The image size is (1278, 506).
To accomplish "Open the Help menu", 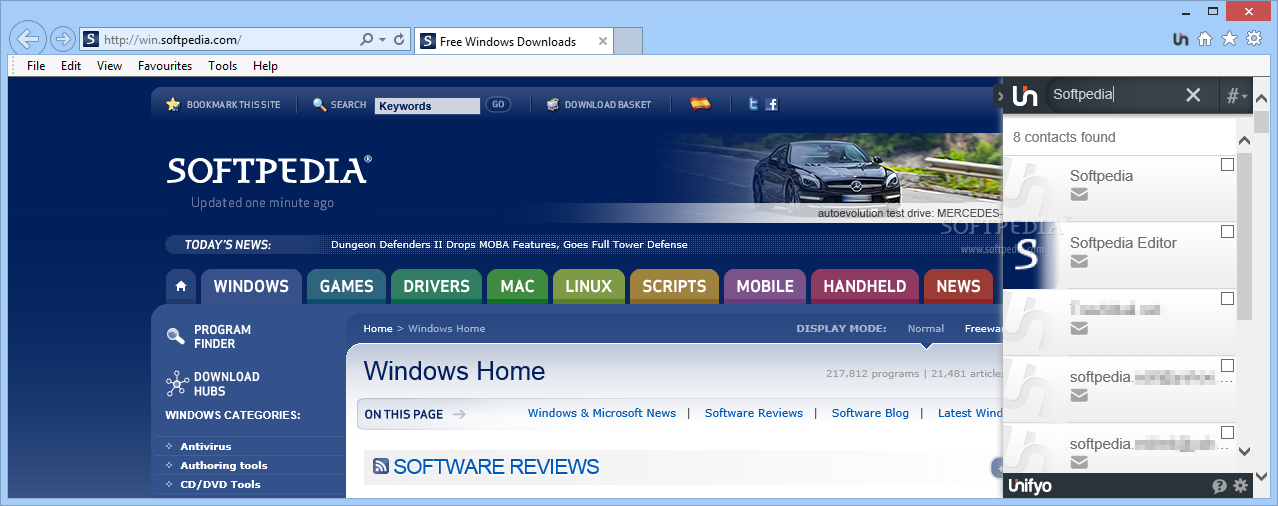I will [x=265, y=66].
